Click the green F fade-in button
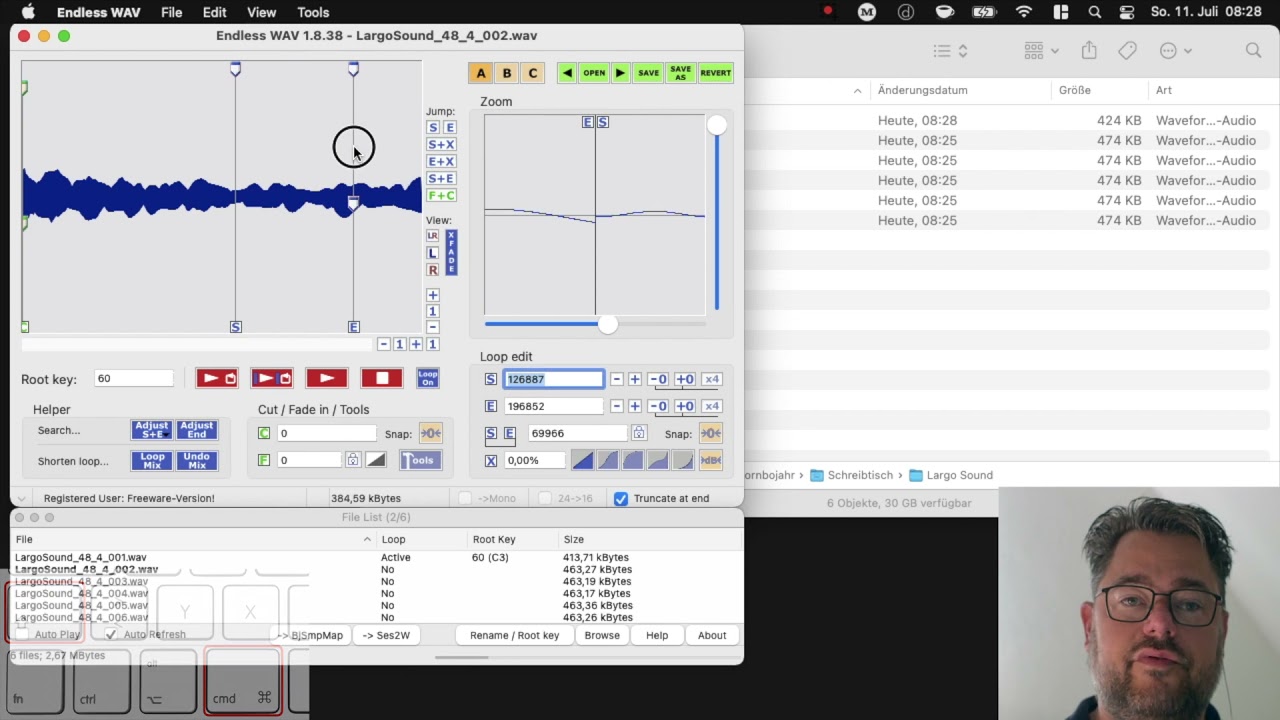The image size is (1280, 720). coord(264,460)
